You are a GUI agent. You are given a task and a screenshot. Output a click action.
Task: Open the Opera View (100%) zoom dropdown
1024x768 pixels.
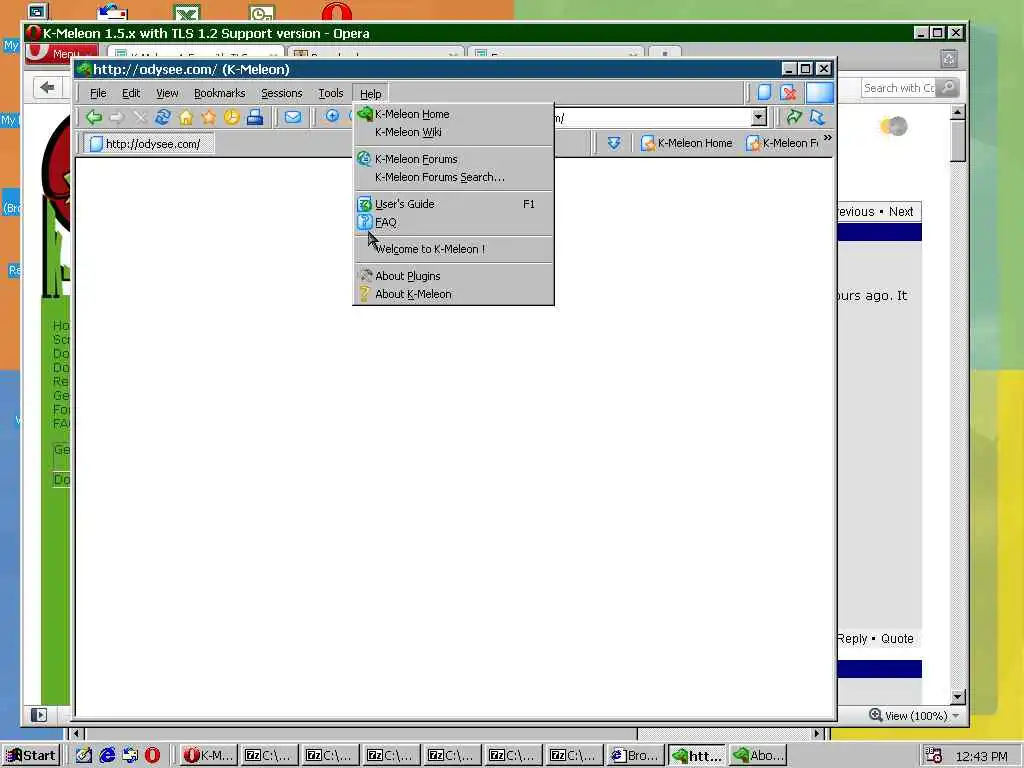(x=956, y=716)
